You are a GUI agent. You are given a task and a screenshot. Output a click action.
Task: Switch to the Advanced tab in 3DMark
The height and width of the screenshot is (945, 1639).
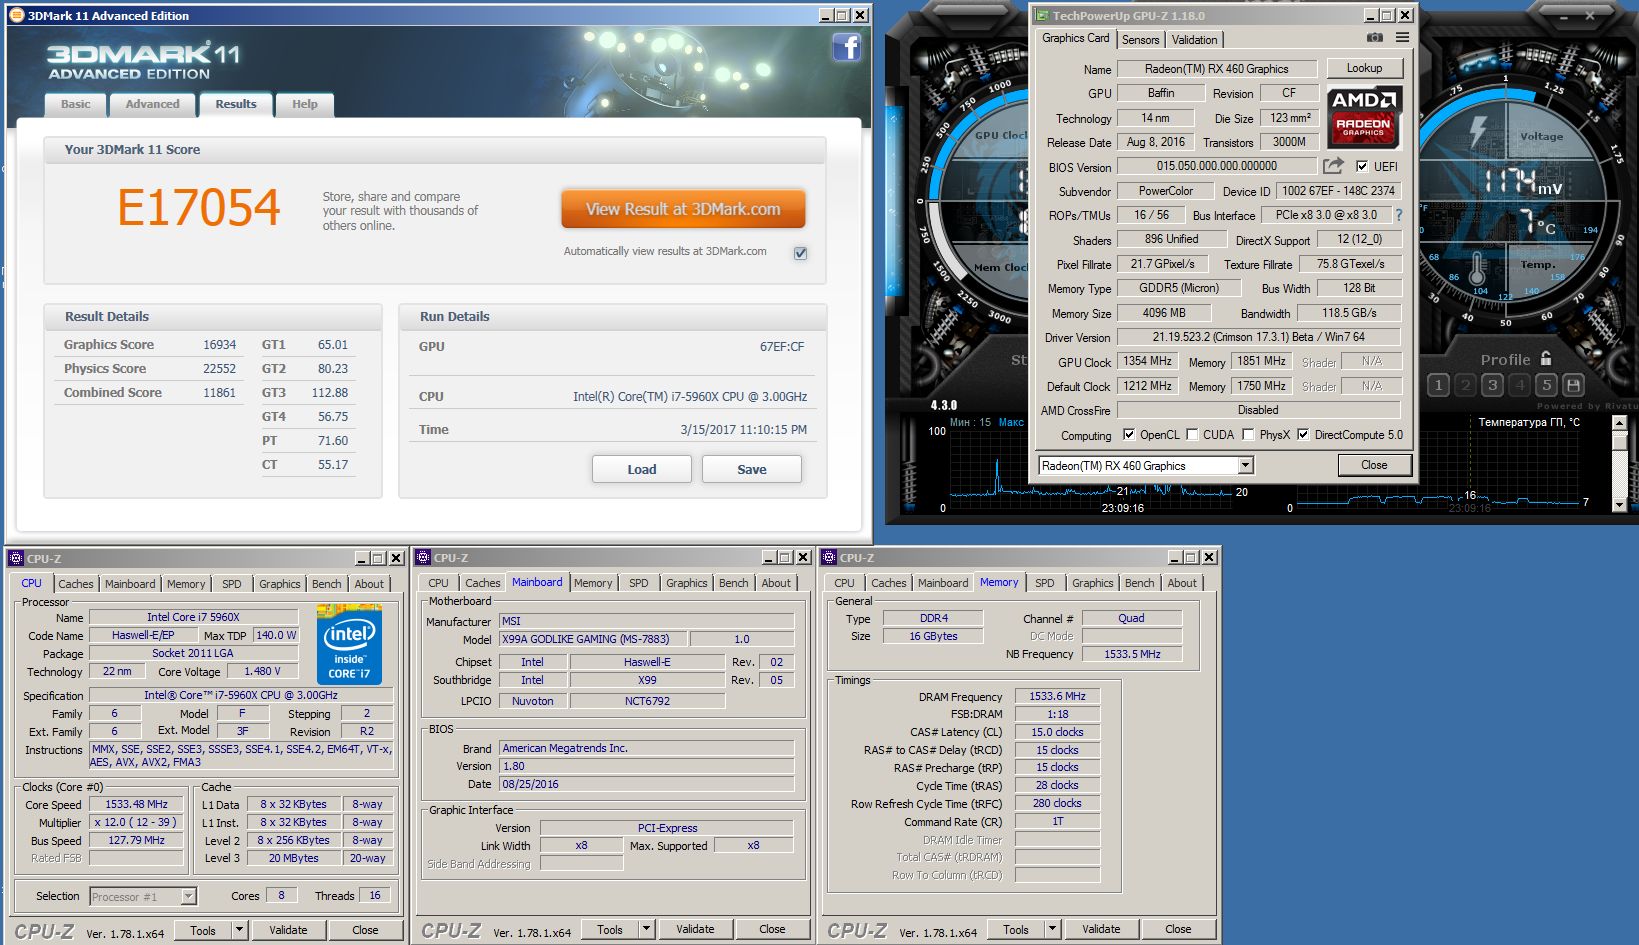(152, 104)
